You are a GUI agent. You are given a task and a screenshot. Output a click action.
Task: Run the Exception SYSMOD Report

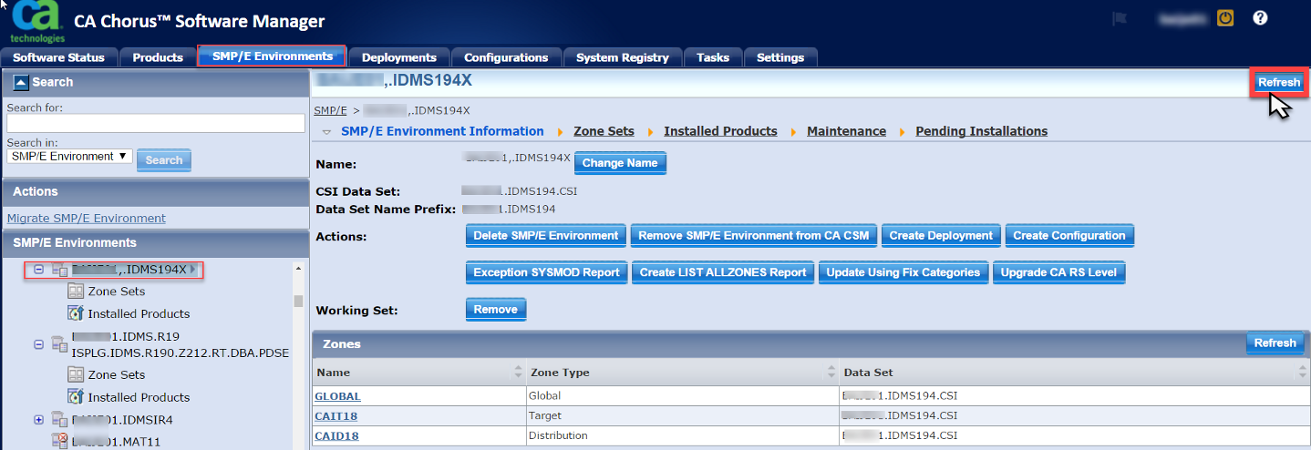547,272
